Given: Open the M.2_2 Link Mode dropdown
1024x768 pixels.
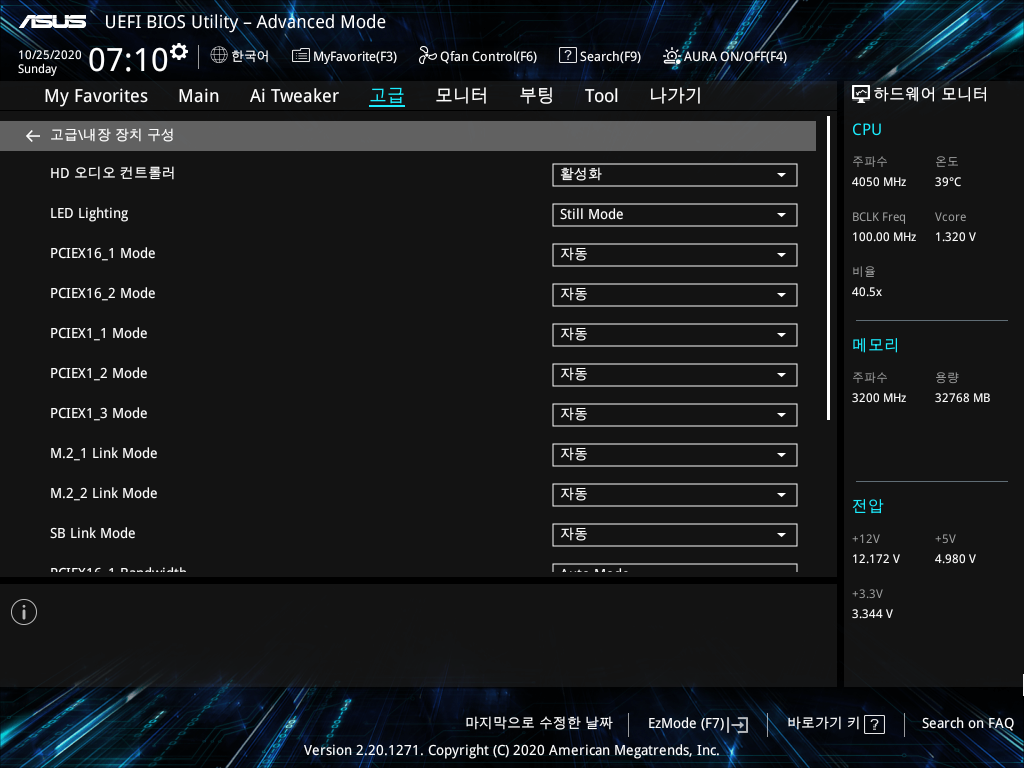Looking at the screenshot, I should [x=675, y=494].
